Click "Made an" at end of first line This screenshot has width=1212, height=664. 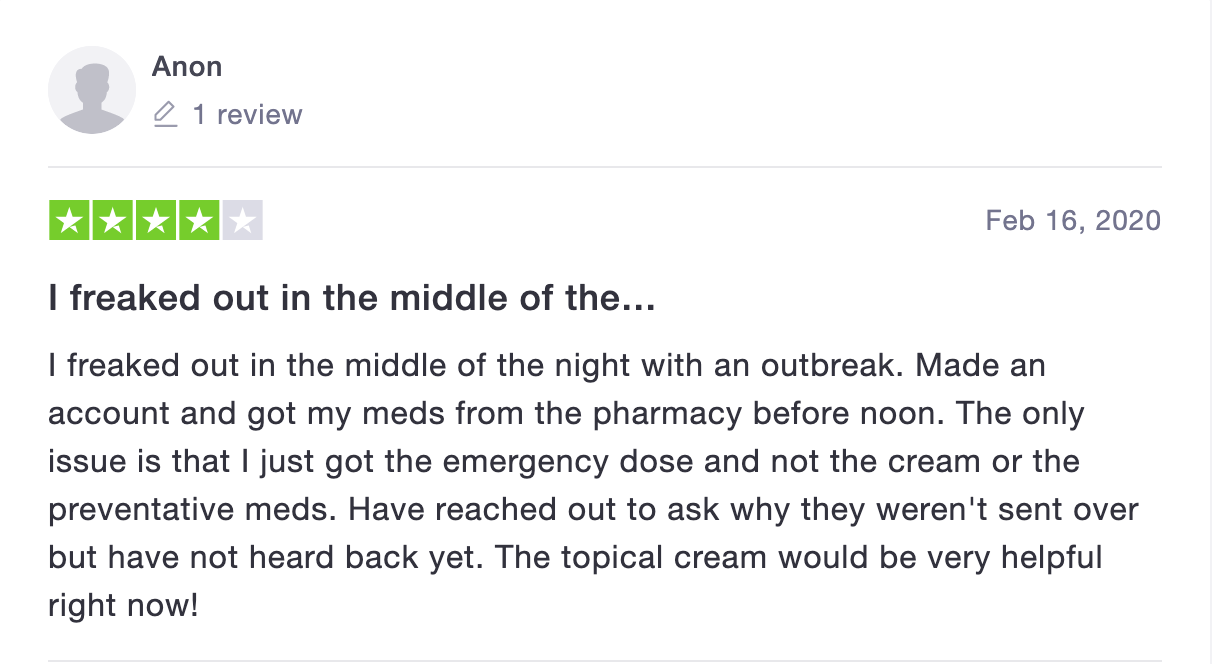[980, 365]
